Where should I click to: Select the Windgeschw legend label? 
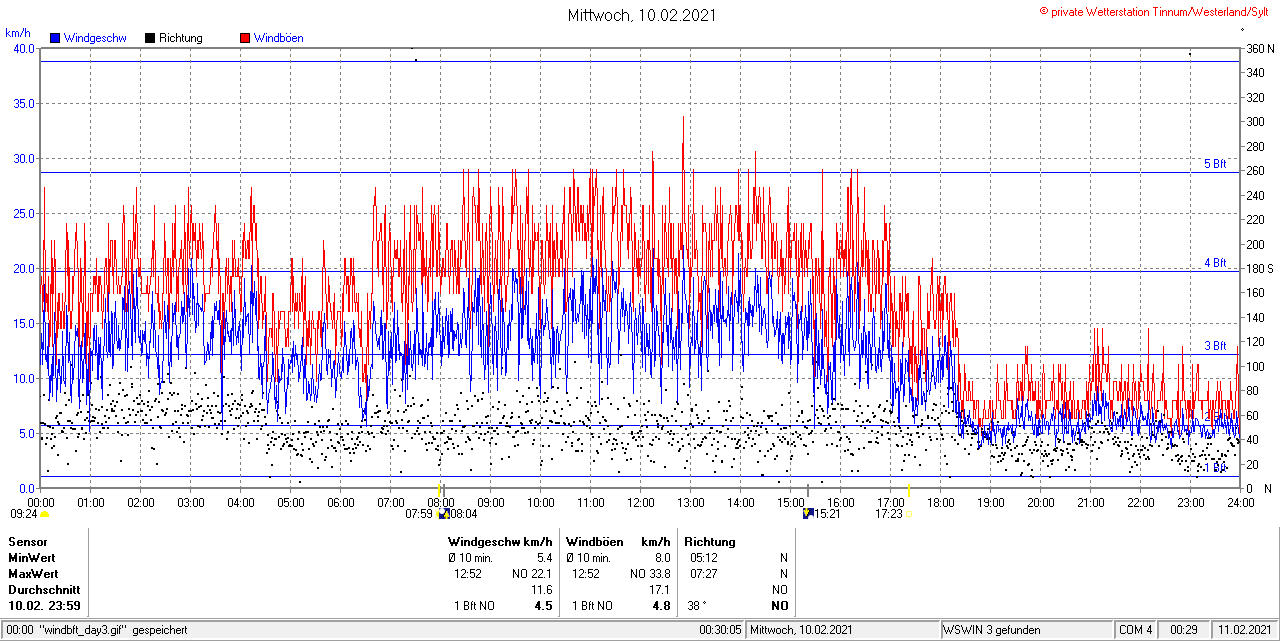coord(95,38)
